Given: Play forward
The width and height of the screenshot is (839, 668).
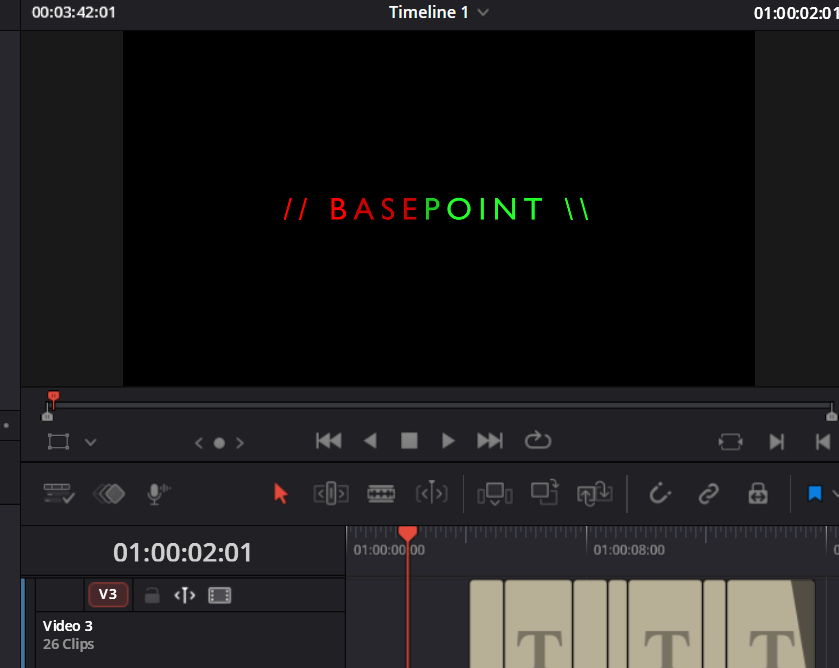Looking at the screenshot, I should pos(448,441).
